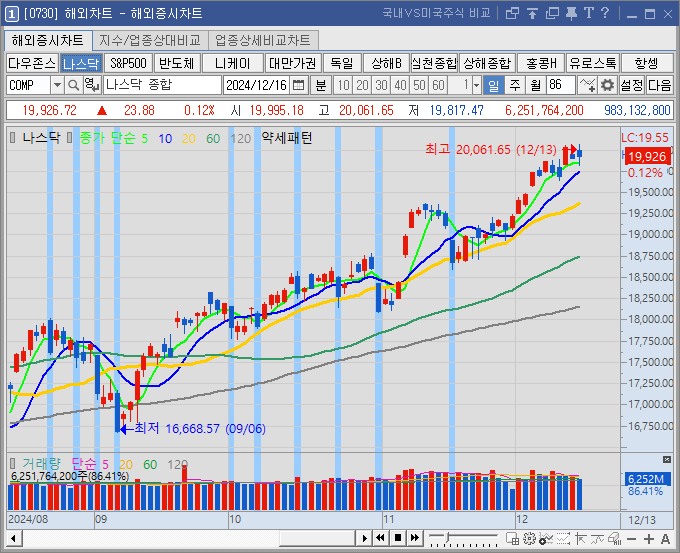
Task: Switch to 해외증시차트 tab
Action: point(48,40)
